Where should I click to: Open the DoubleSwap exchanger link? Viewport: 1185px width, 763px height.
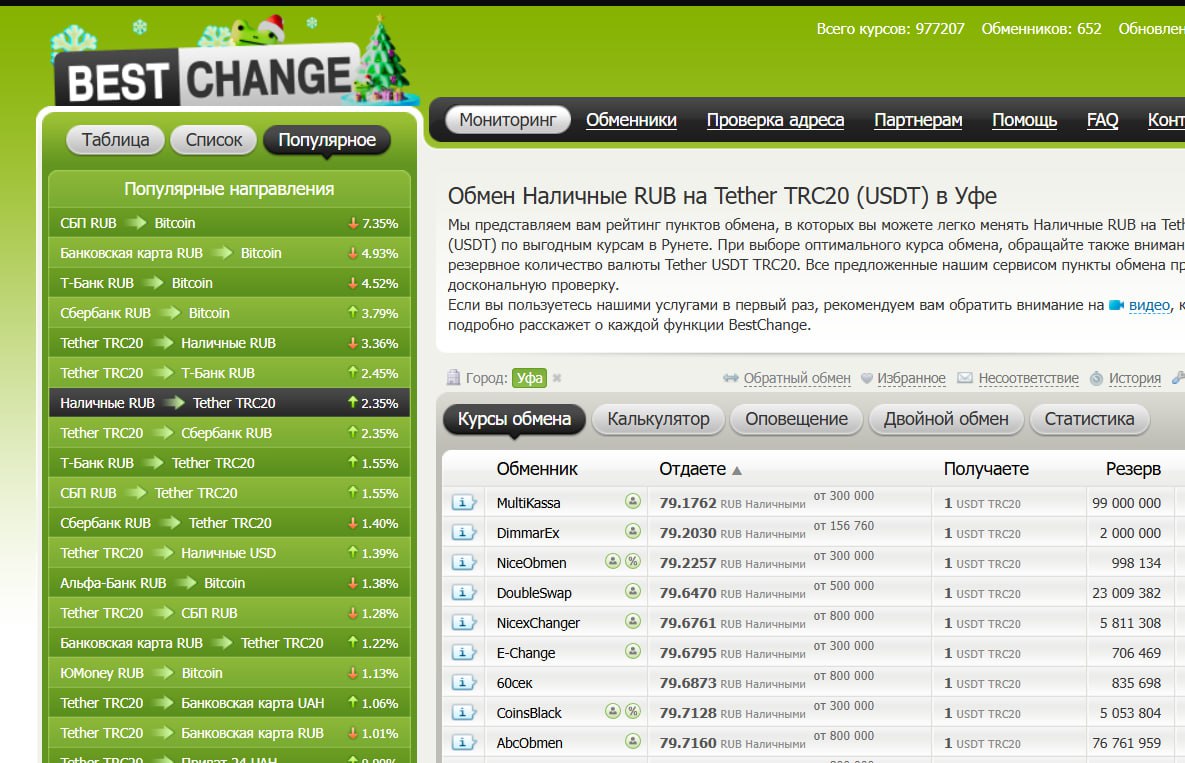click(534, 593)
